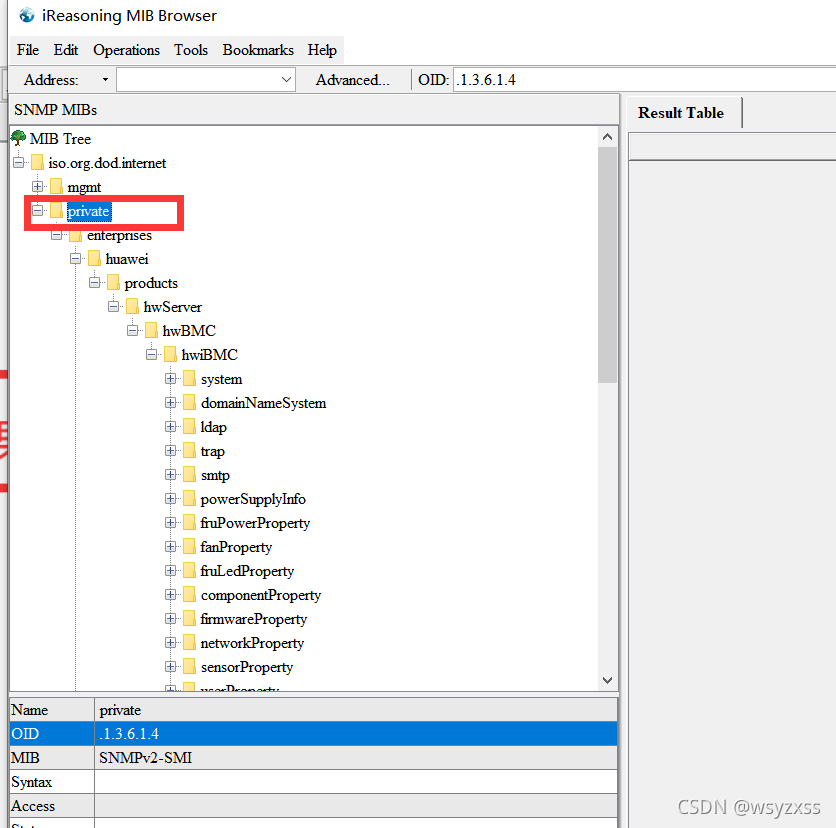Click the enterprises folder icon

click(76, 235)
